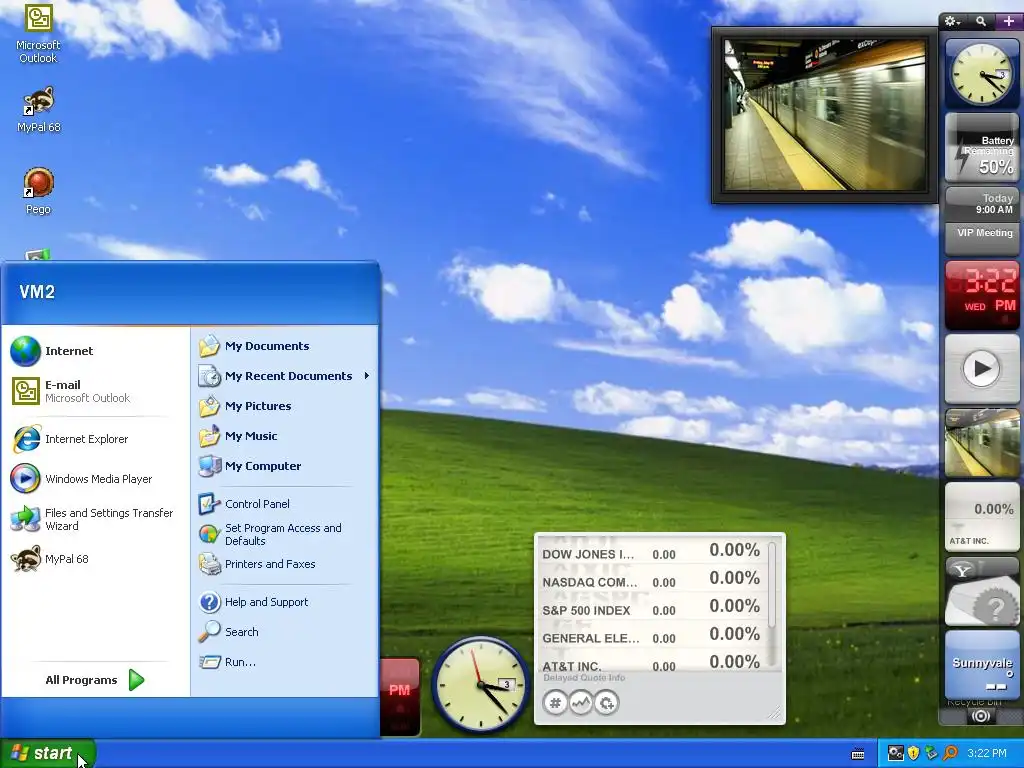The width and height of the screenshot is (1024, 768).
Task: Click the widget dock search magnifier
Action: point(981,22)
